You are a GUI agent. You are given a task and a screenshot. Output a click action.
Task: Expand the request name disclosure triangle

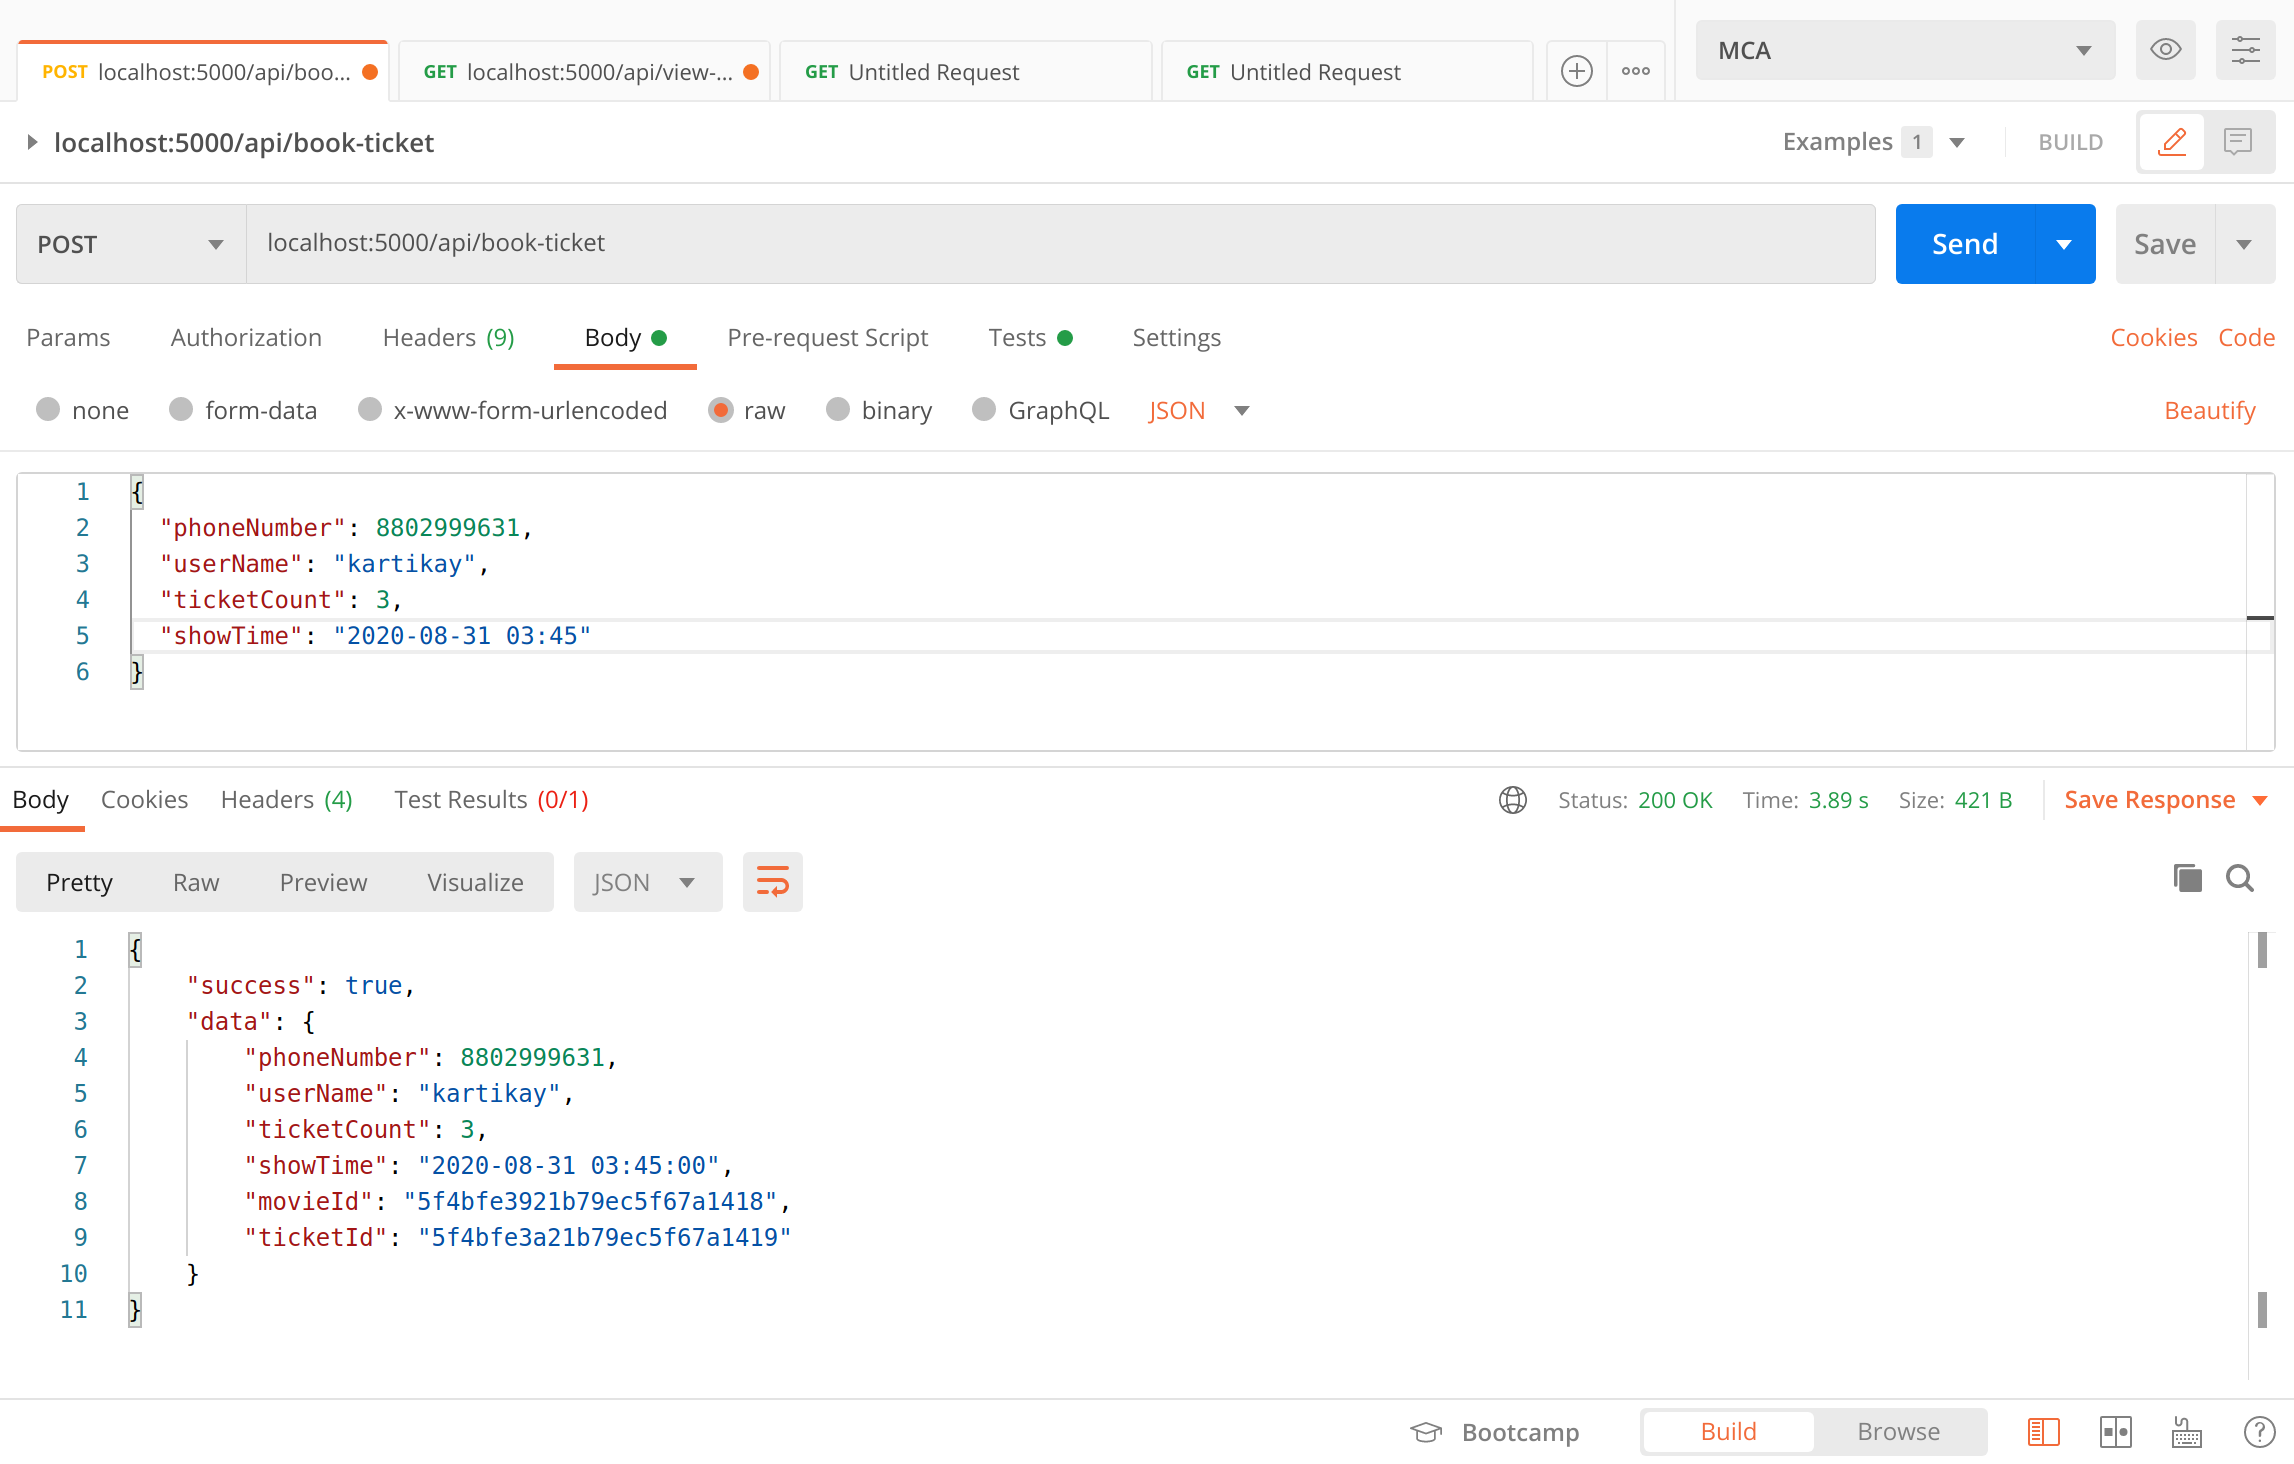click(x=32, y=142)
